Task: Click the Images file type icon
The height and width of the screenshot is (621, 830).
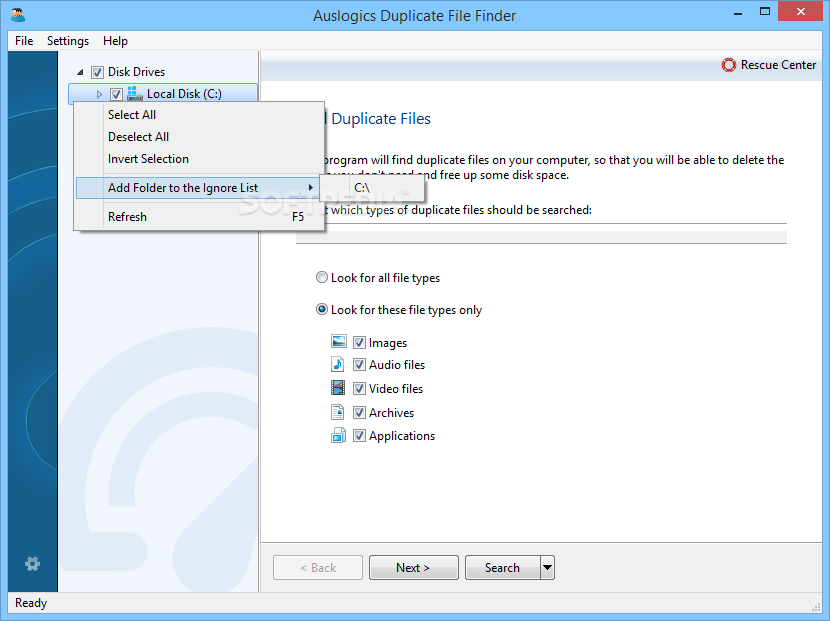Action: click(x=338, y=341)
